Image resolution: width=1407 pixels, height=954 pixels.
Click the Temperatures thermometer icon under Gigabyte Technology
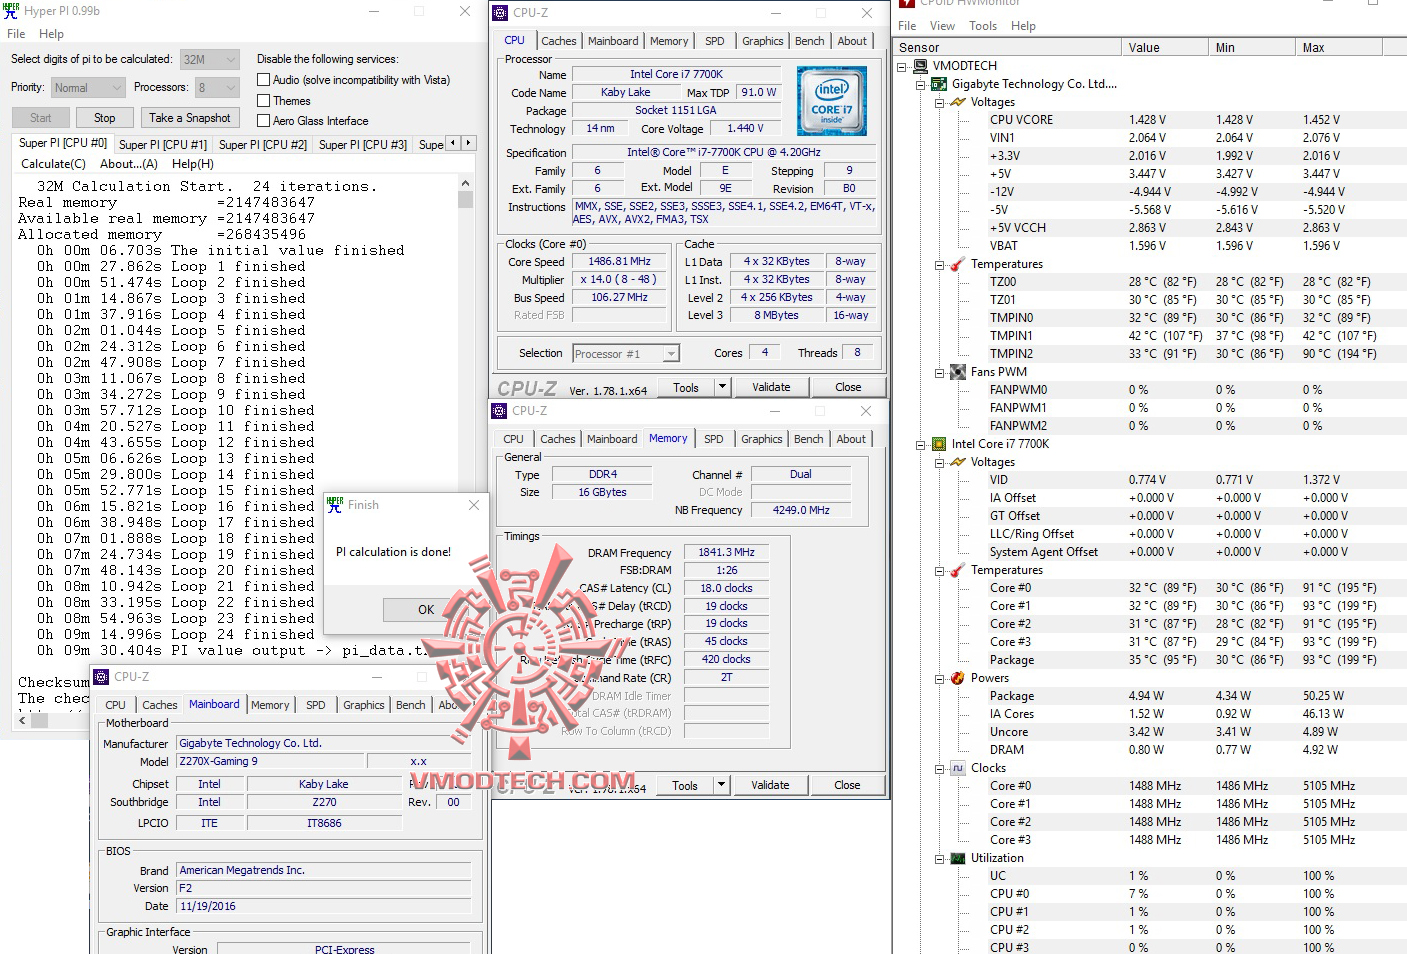958,264
